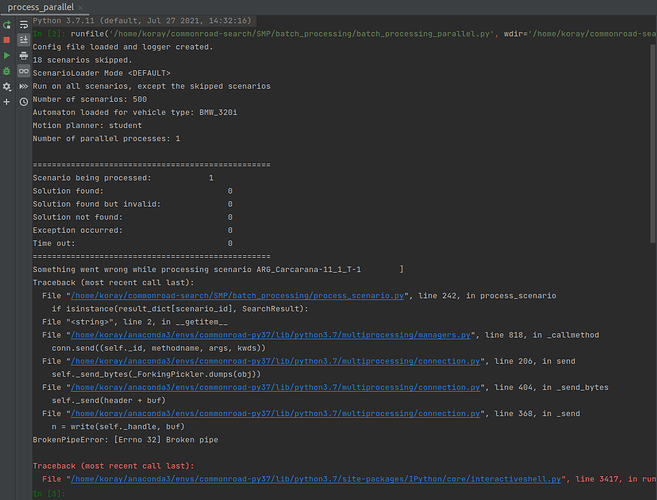This screenshot has width=657, height=500.
Task: Attach debugger using the green bug icon
Action: pos(7,71)
